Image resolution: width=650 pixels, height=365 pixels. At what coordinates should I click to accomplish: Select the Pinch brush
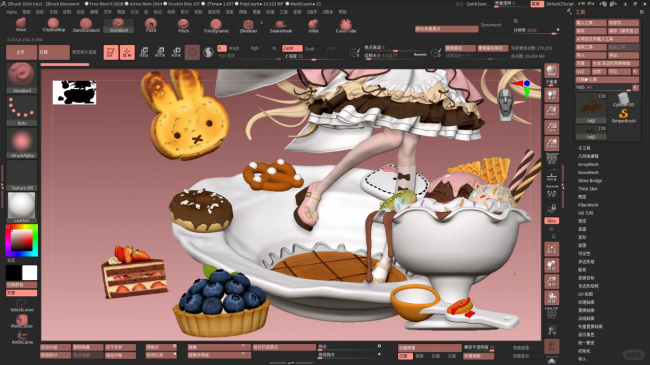pos(183,25)
